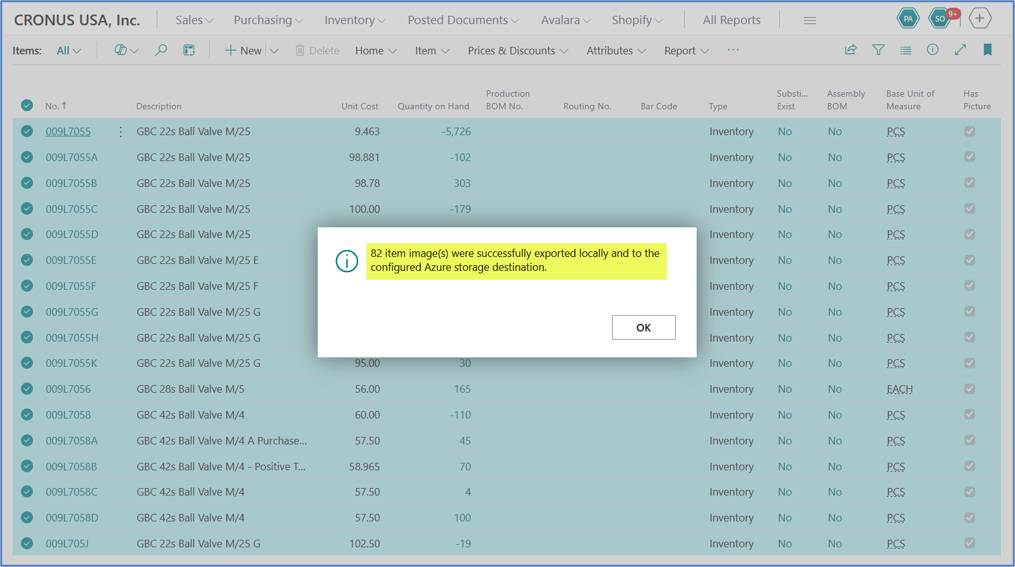1015x567 pixels.
Task: Open item 009L7055K link
Action: 71,363
